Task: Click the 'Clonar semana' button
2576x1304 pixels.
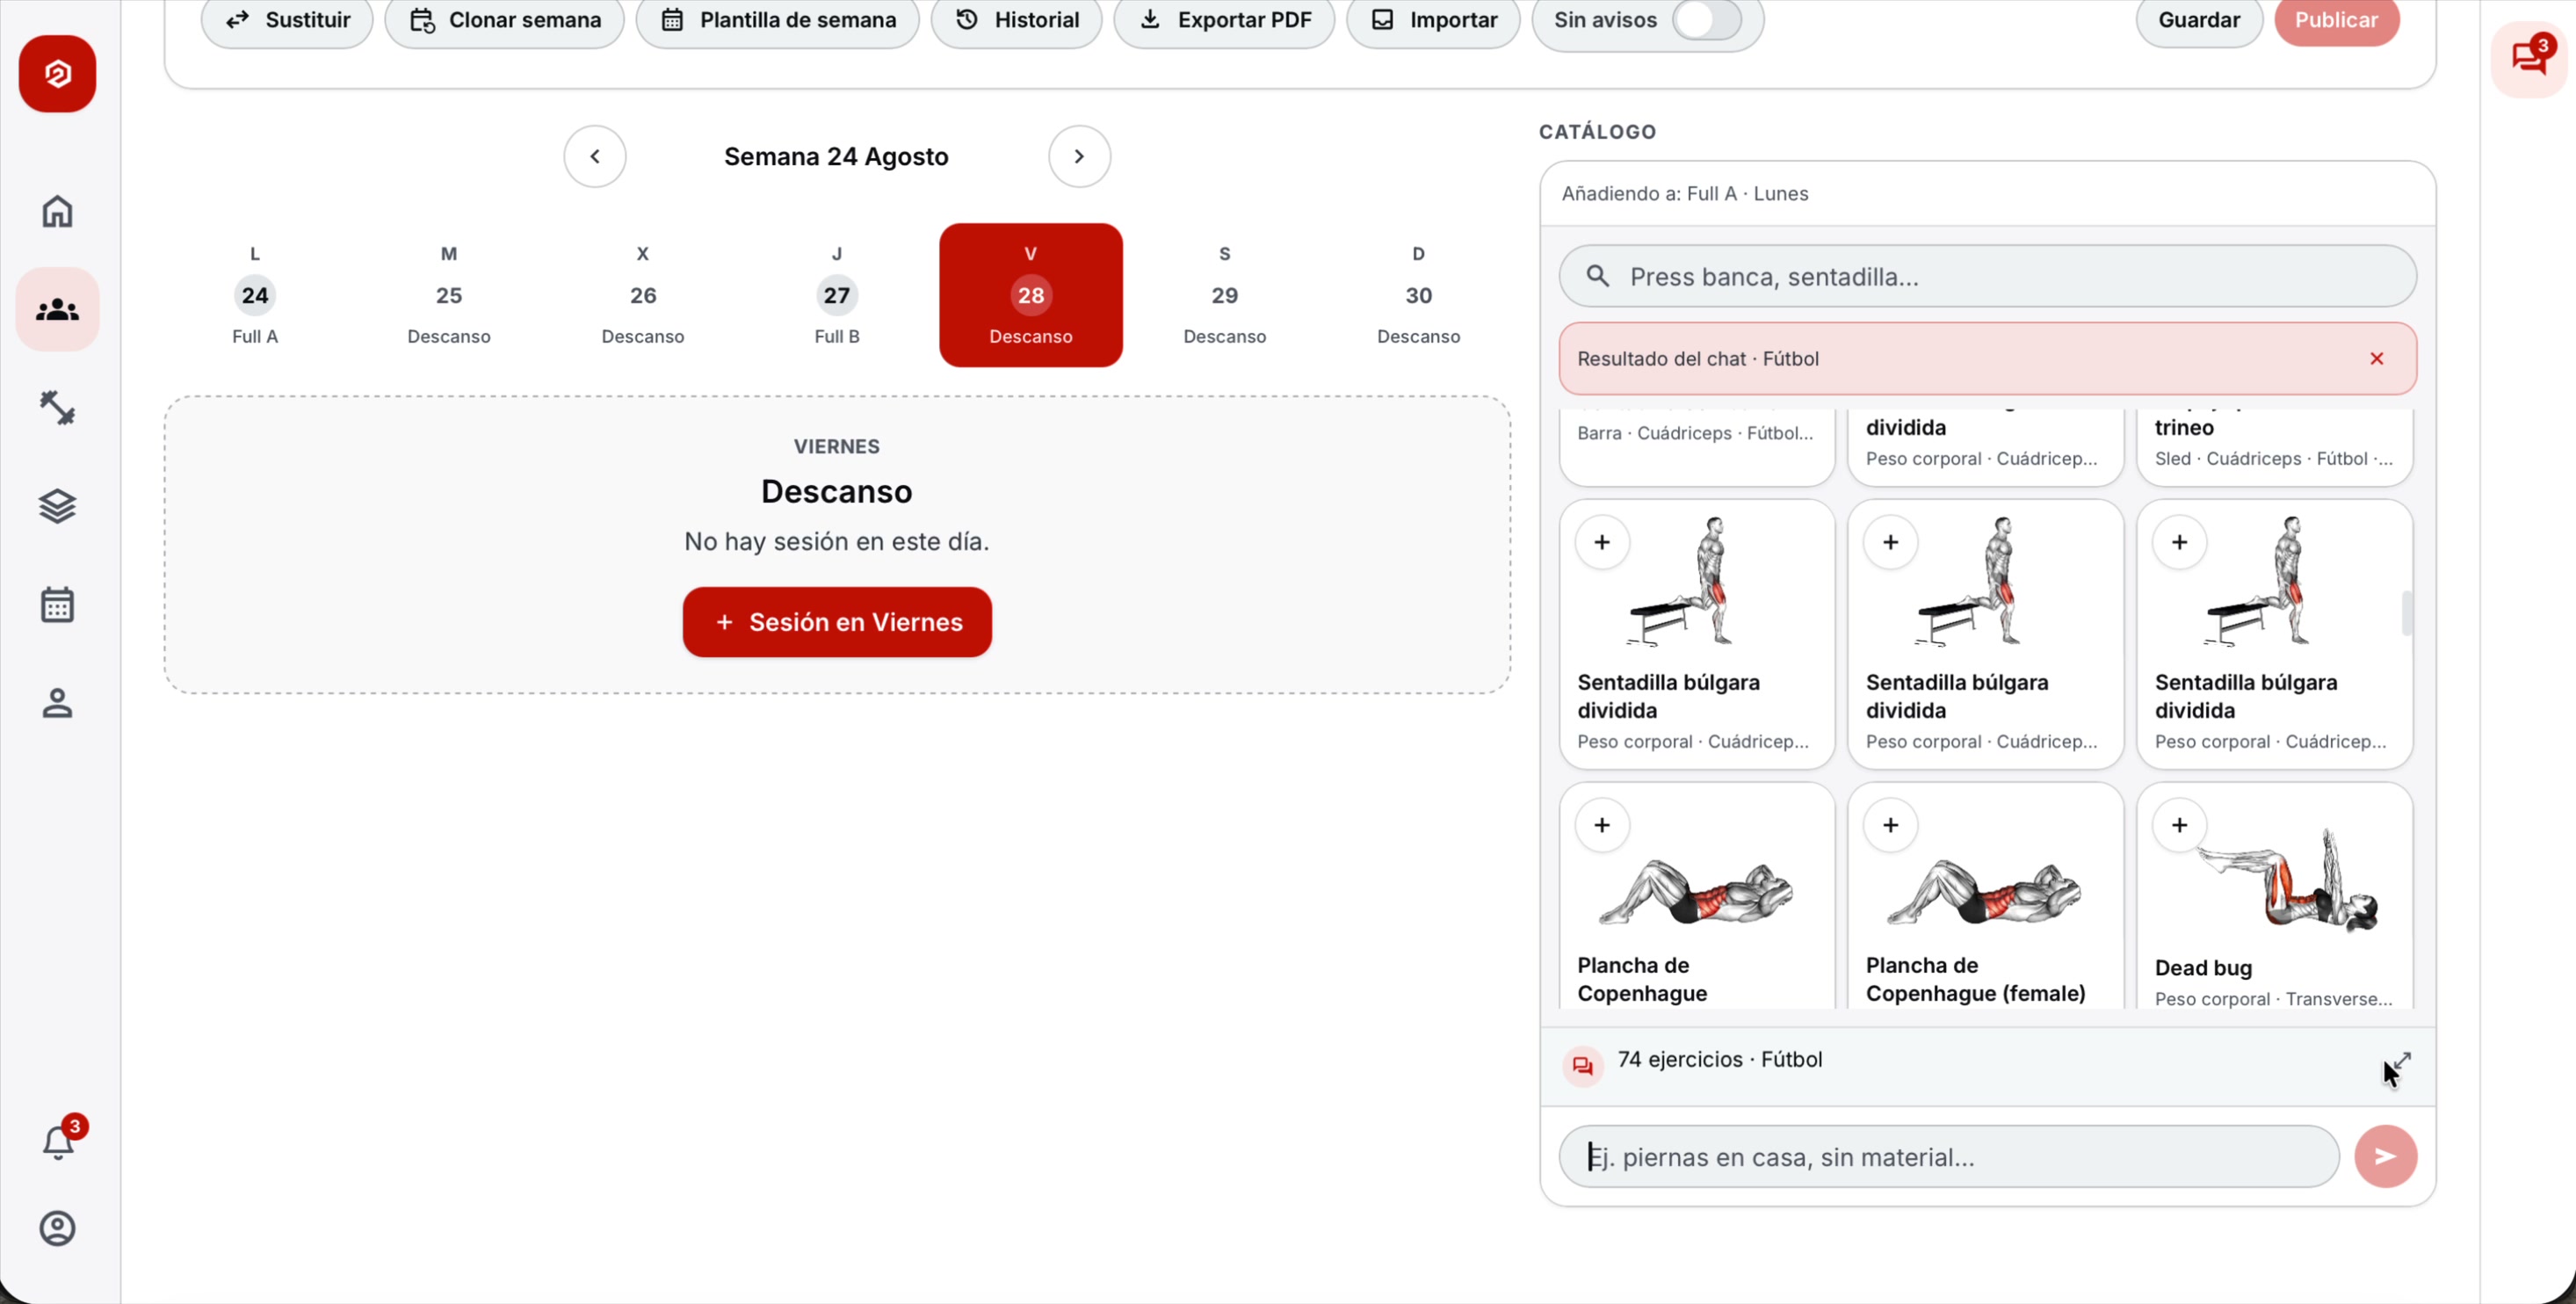Action: point(504,20)
